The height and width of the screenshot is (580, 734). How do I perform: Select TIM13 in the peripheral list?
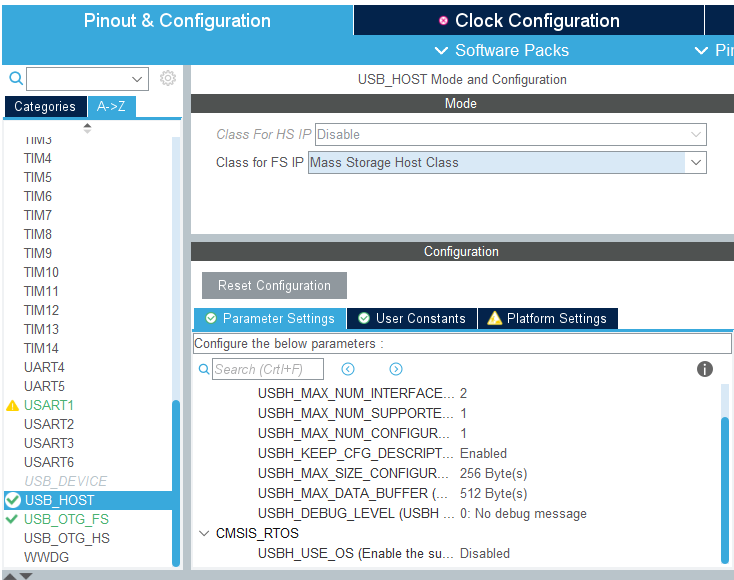41,329
